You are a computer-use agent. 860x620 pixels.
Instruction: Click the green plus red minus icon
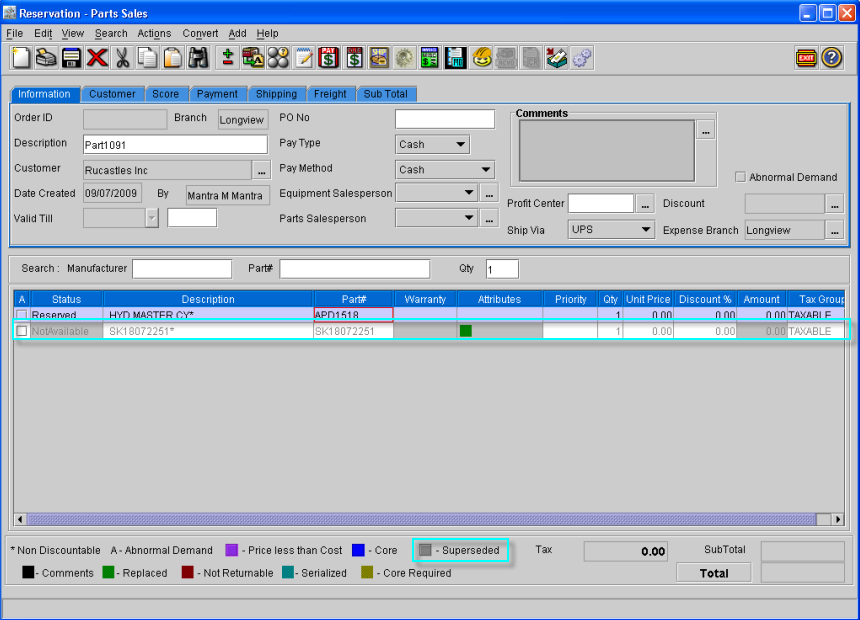coord(228,58)
